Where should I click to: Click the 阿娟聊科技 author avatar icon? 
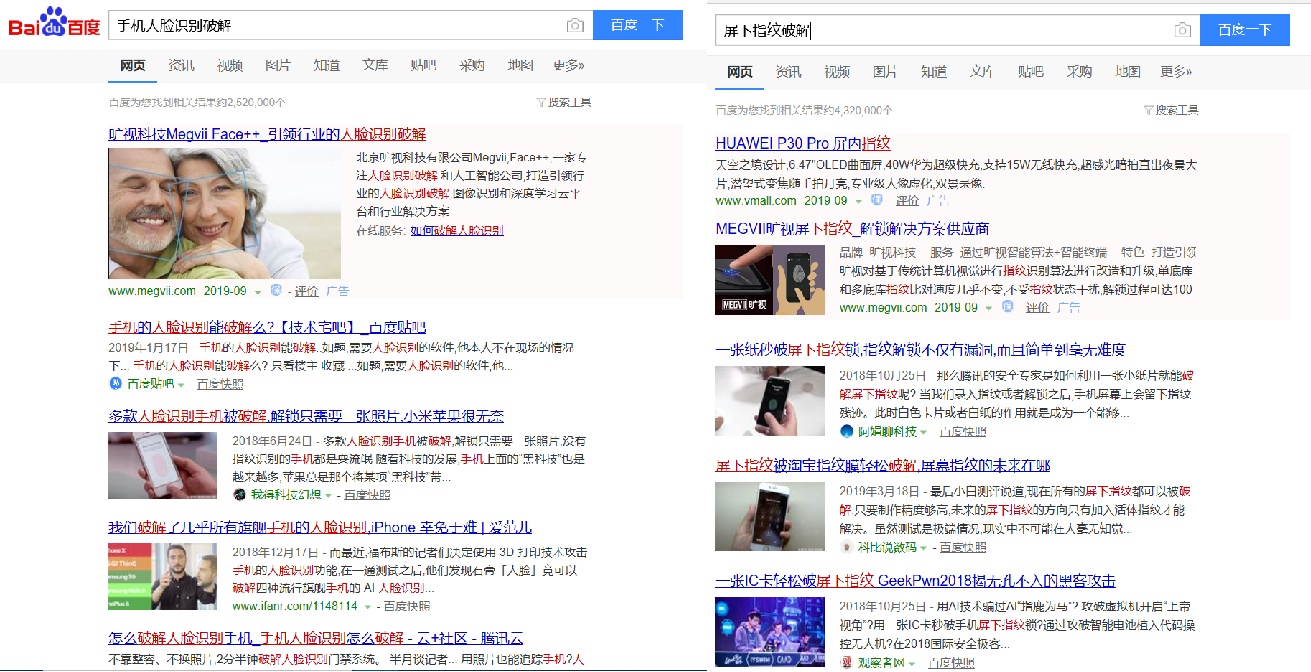(846, 431)
